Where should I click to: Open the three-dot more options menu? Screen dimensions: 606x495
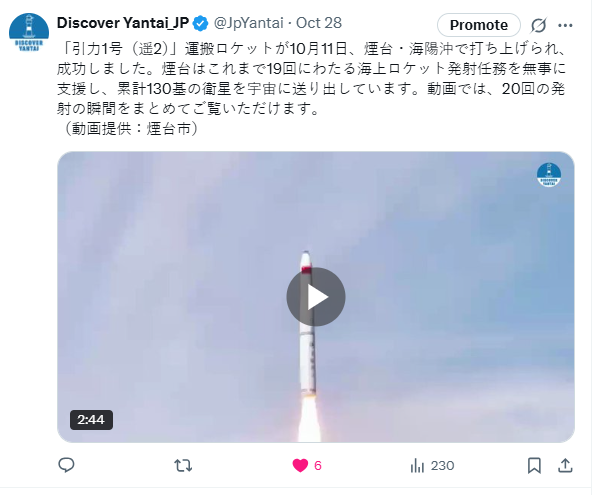click(565, 26)
